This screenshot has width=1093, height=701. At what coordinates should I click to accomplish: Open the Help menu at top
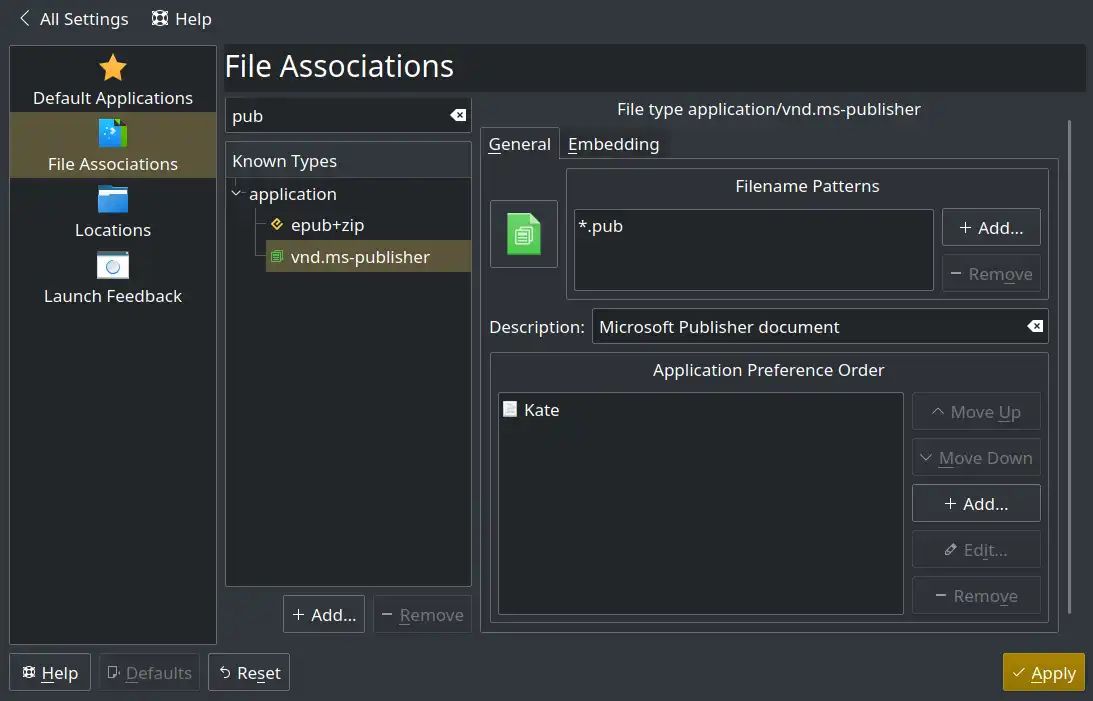point(182,19)
